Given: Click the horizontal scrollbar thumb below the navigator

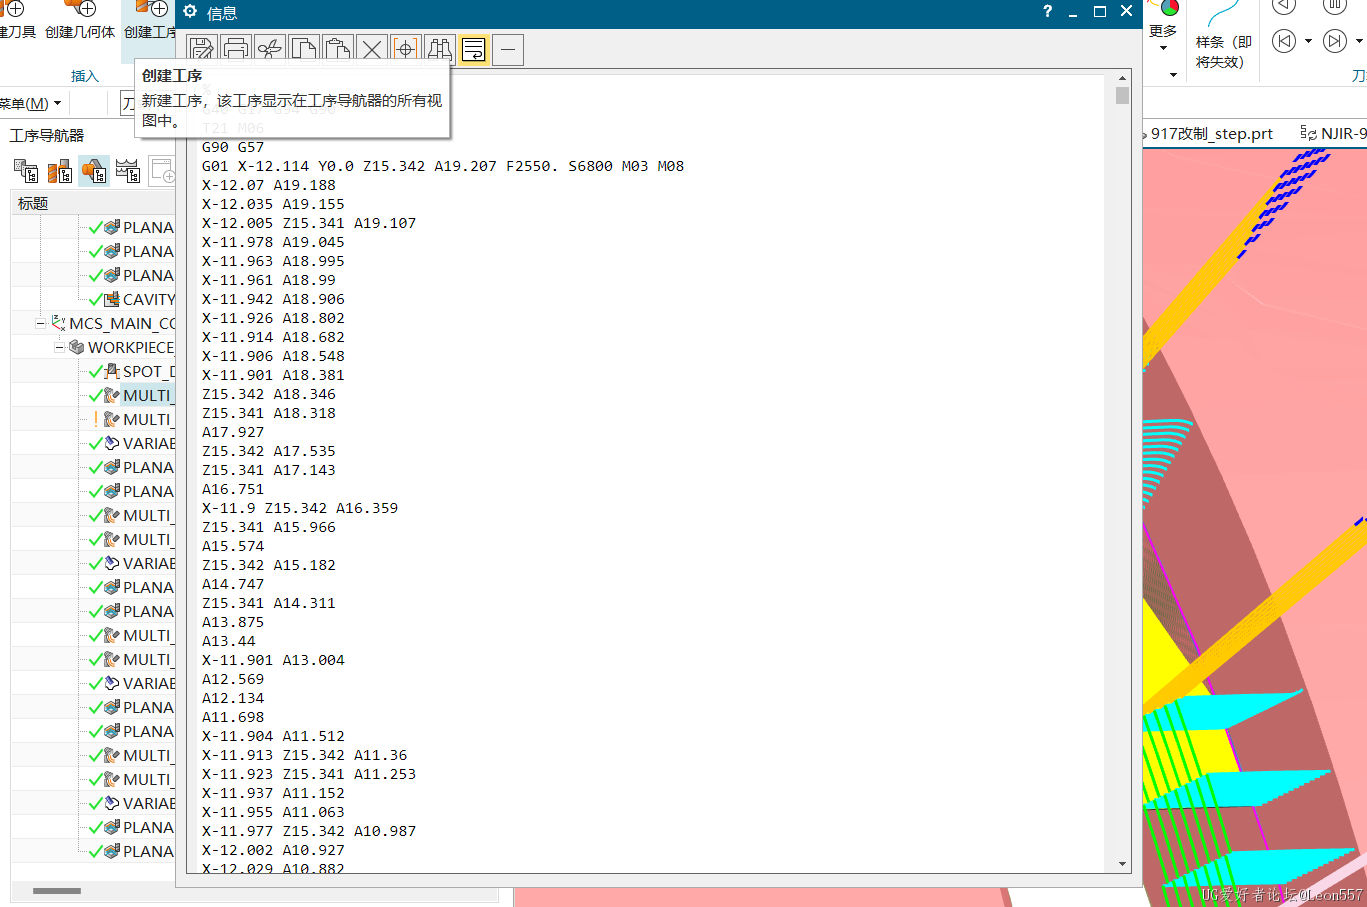Looking at the screenshot, I should pyautogui.click(x=57, y=891).
